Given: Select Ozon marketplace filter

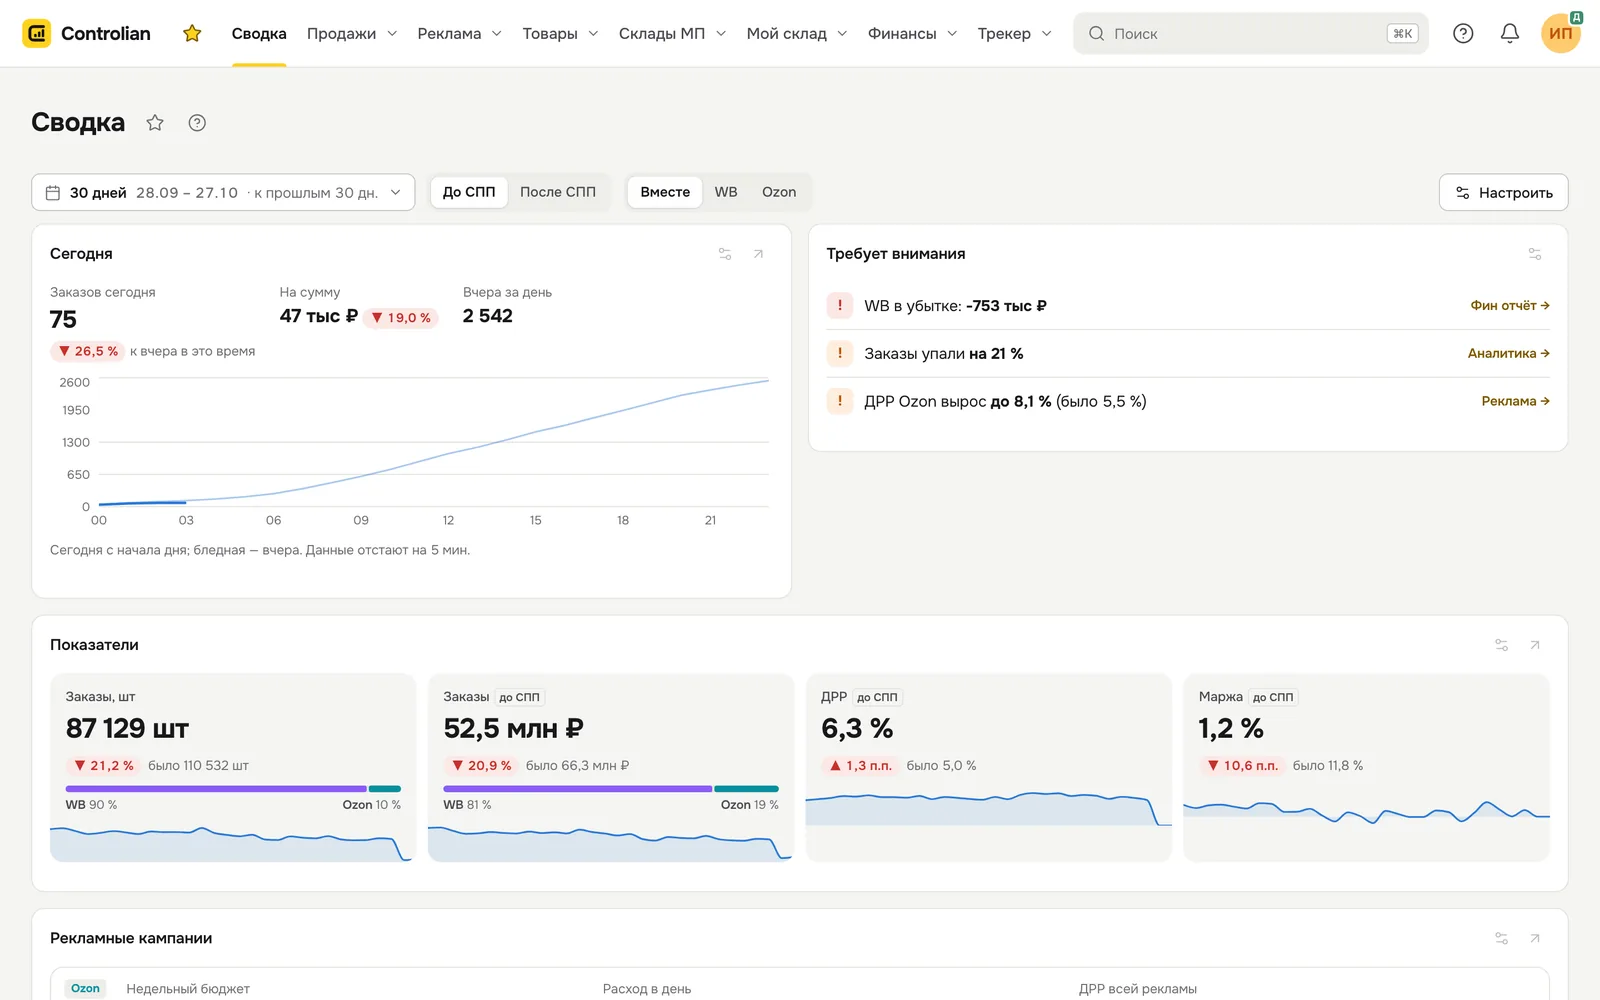Looking at the screenshot, I should click(779, 192).
